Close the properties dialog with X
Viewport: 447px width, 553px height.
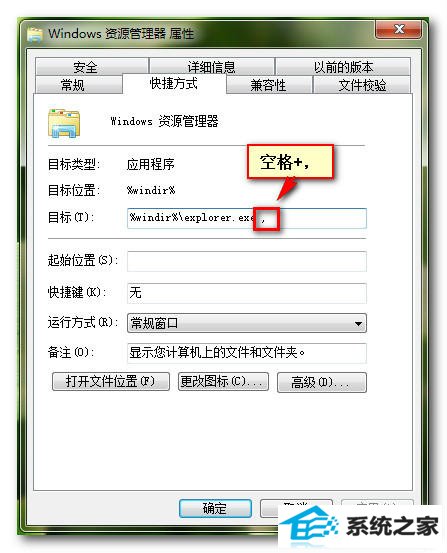[398, 29]
